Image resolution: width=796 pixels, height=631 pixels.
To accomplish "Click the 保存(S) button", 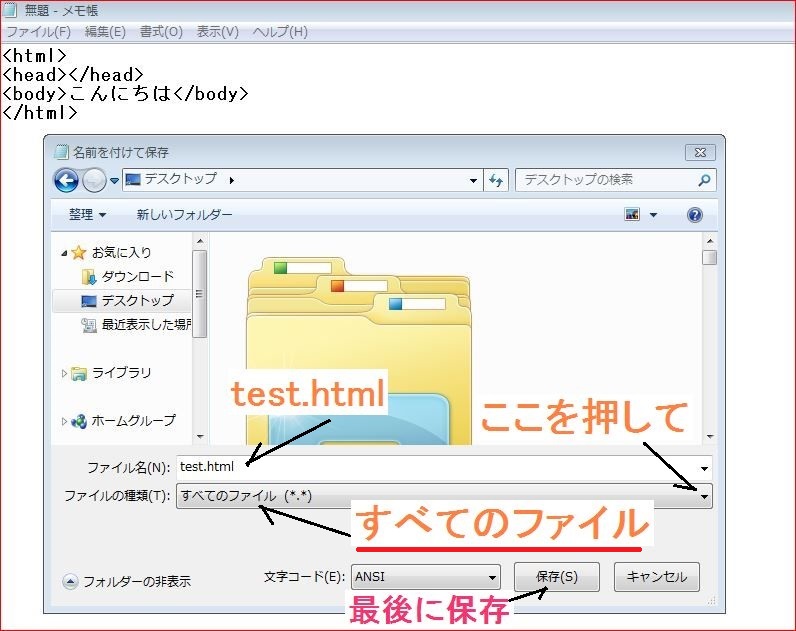I will pyautogui.click(x=557, y=577).
